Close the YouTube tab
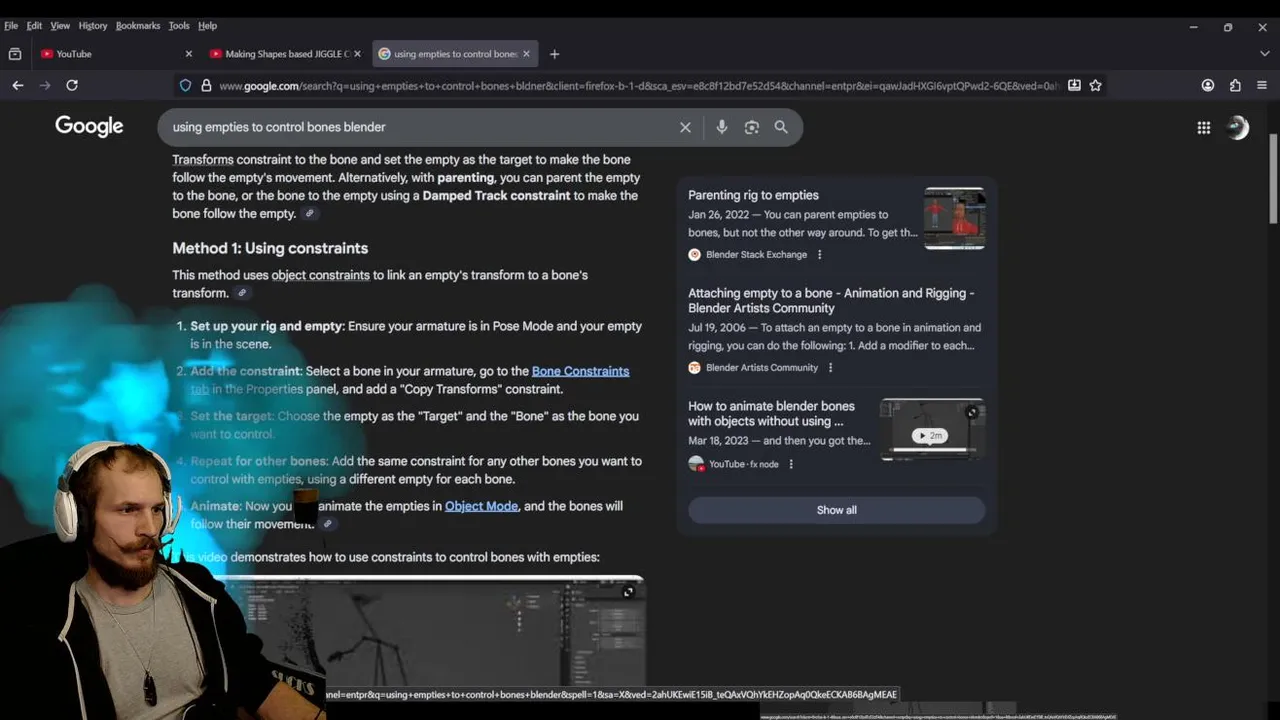The width and height of the screenshot is (1280, 720). click(x=189, y=54)
